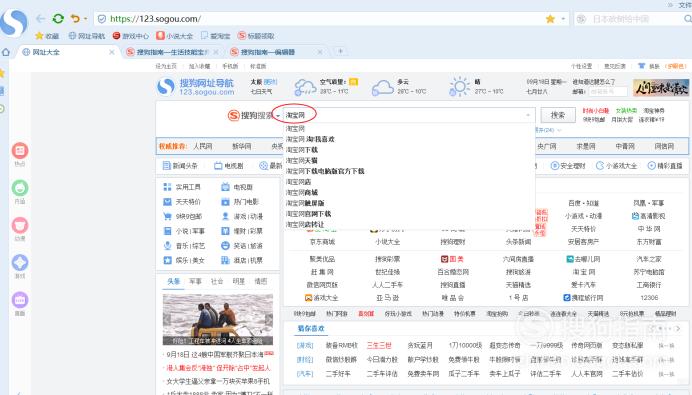Click the home icon left of tabs

click(6, 52)
